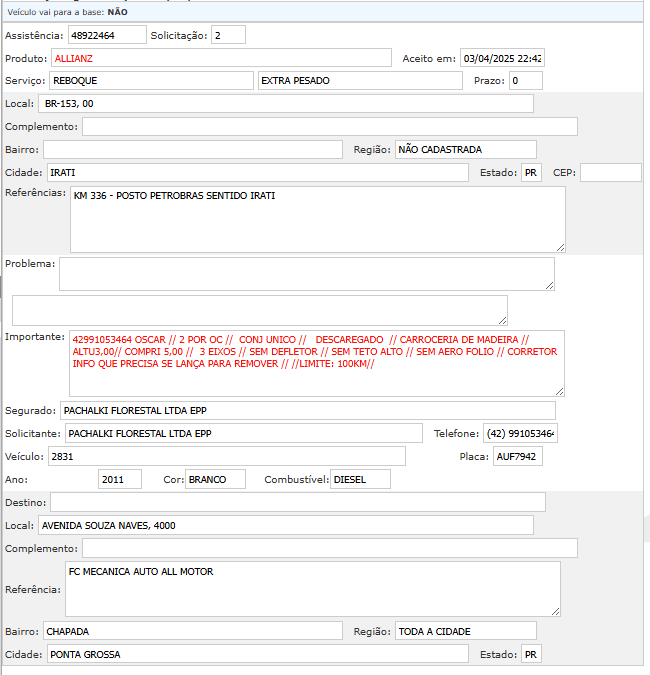Select the Placa field AUF7942
650x675 pixels.
pos(518,456)
